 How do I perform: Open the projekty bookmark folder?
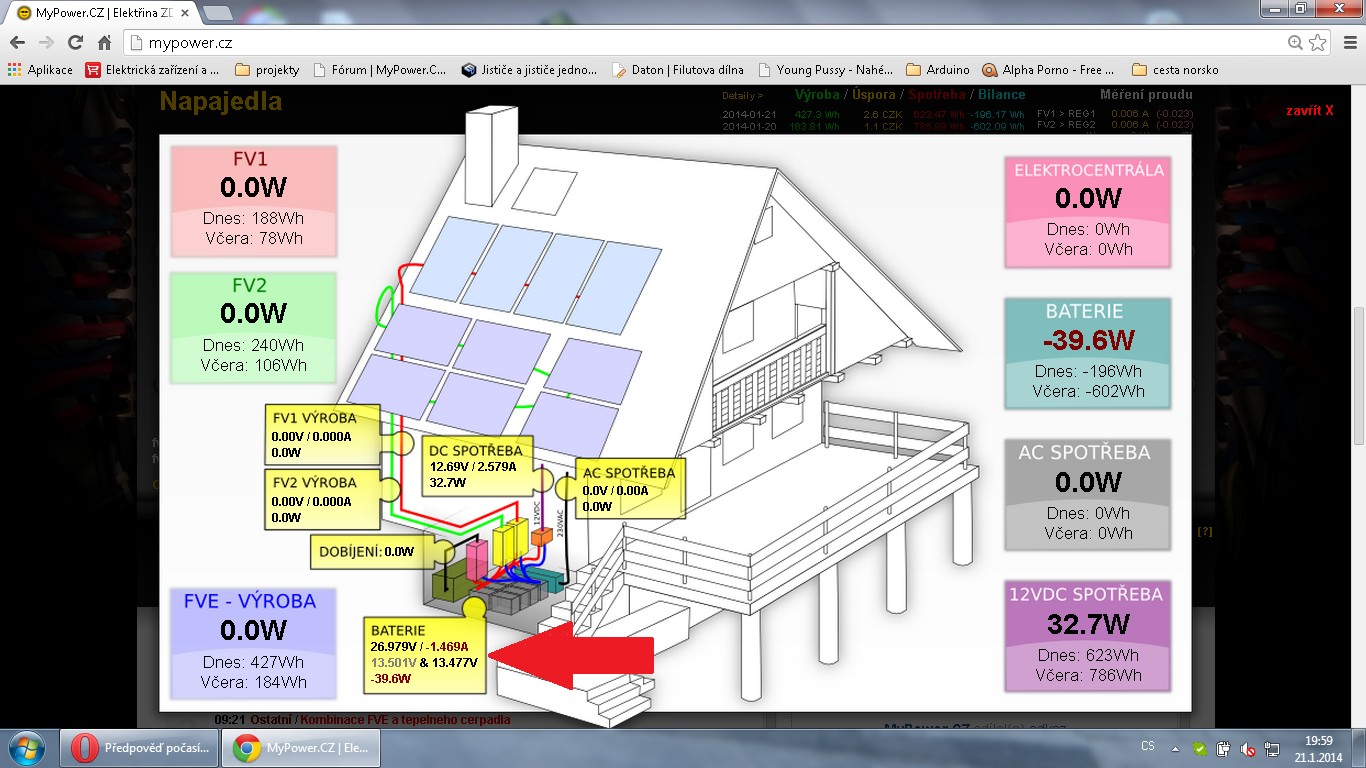[267, 70]
